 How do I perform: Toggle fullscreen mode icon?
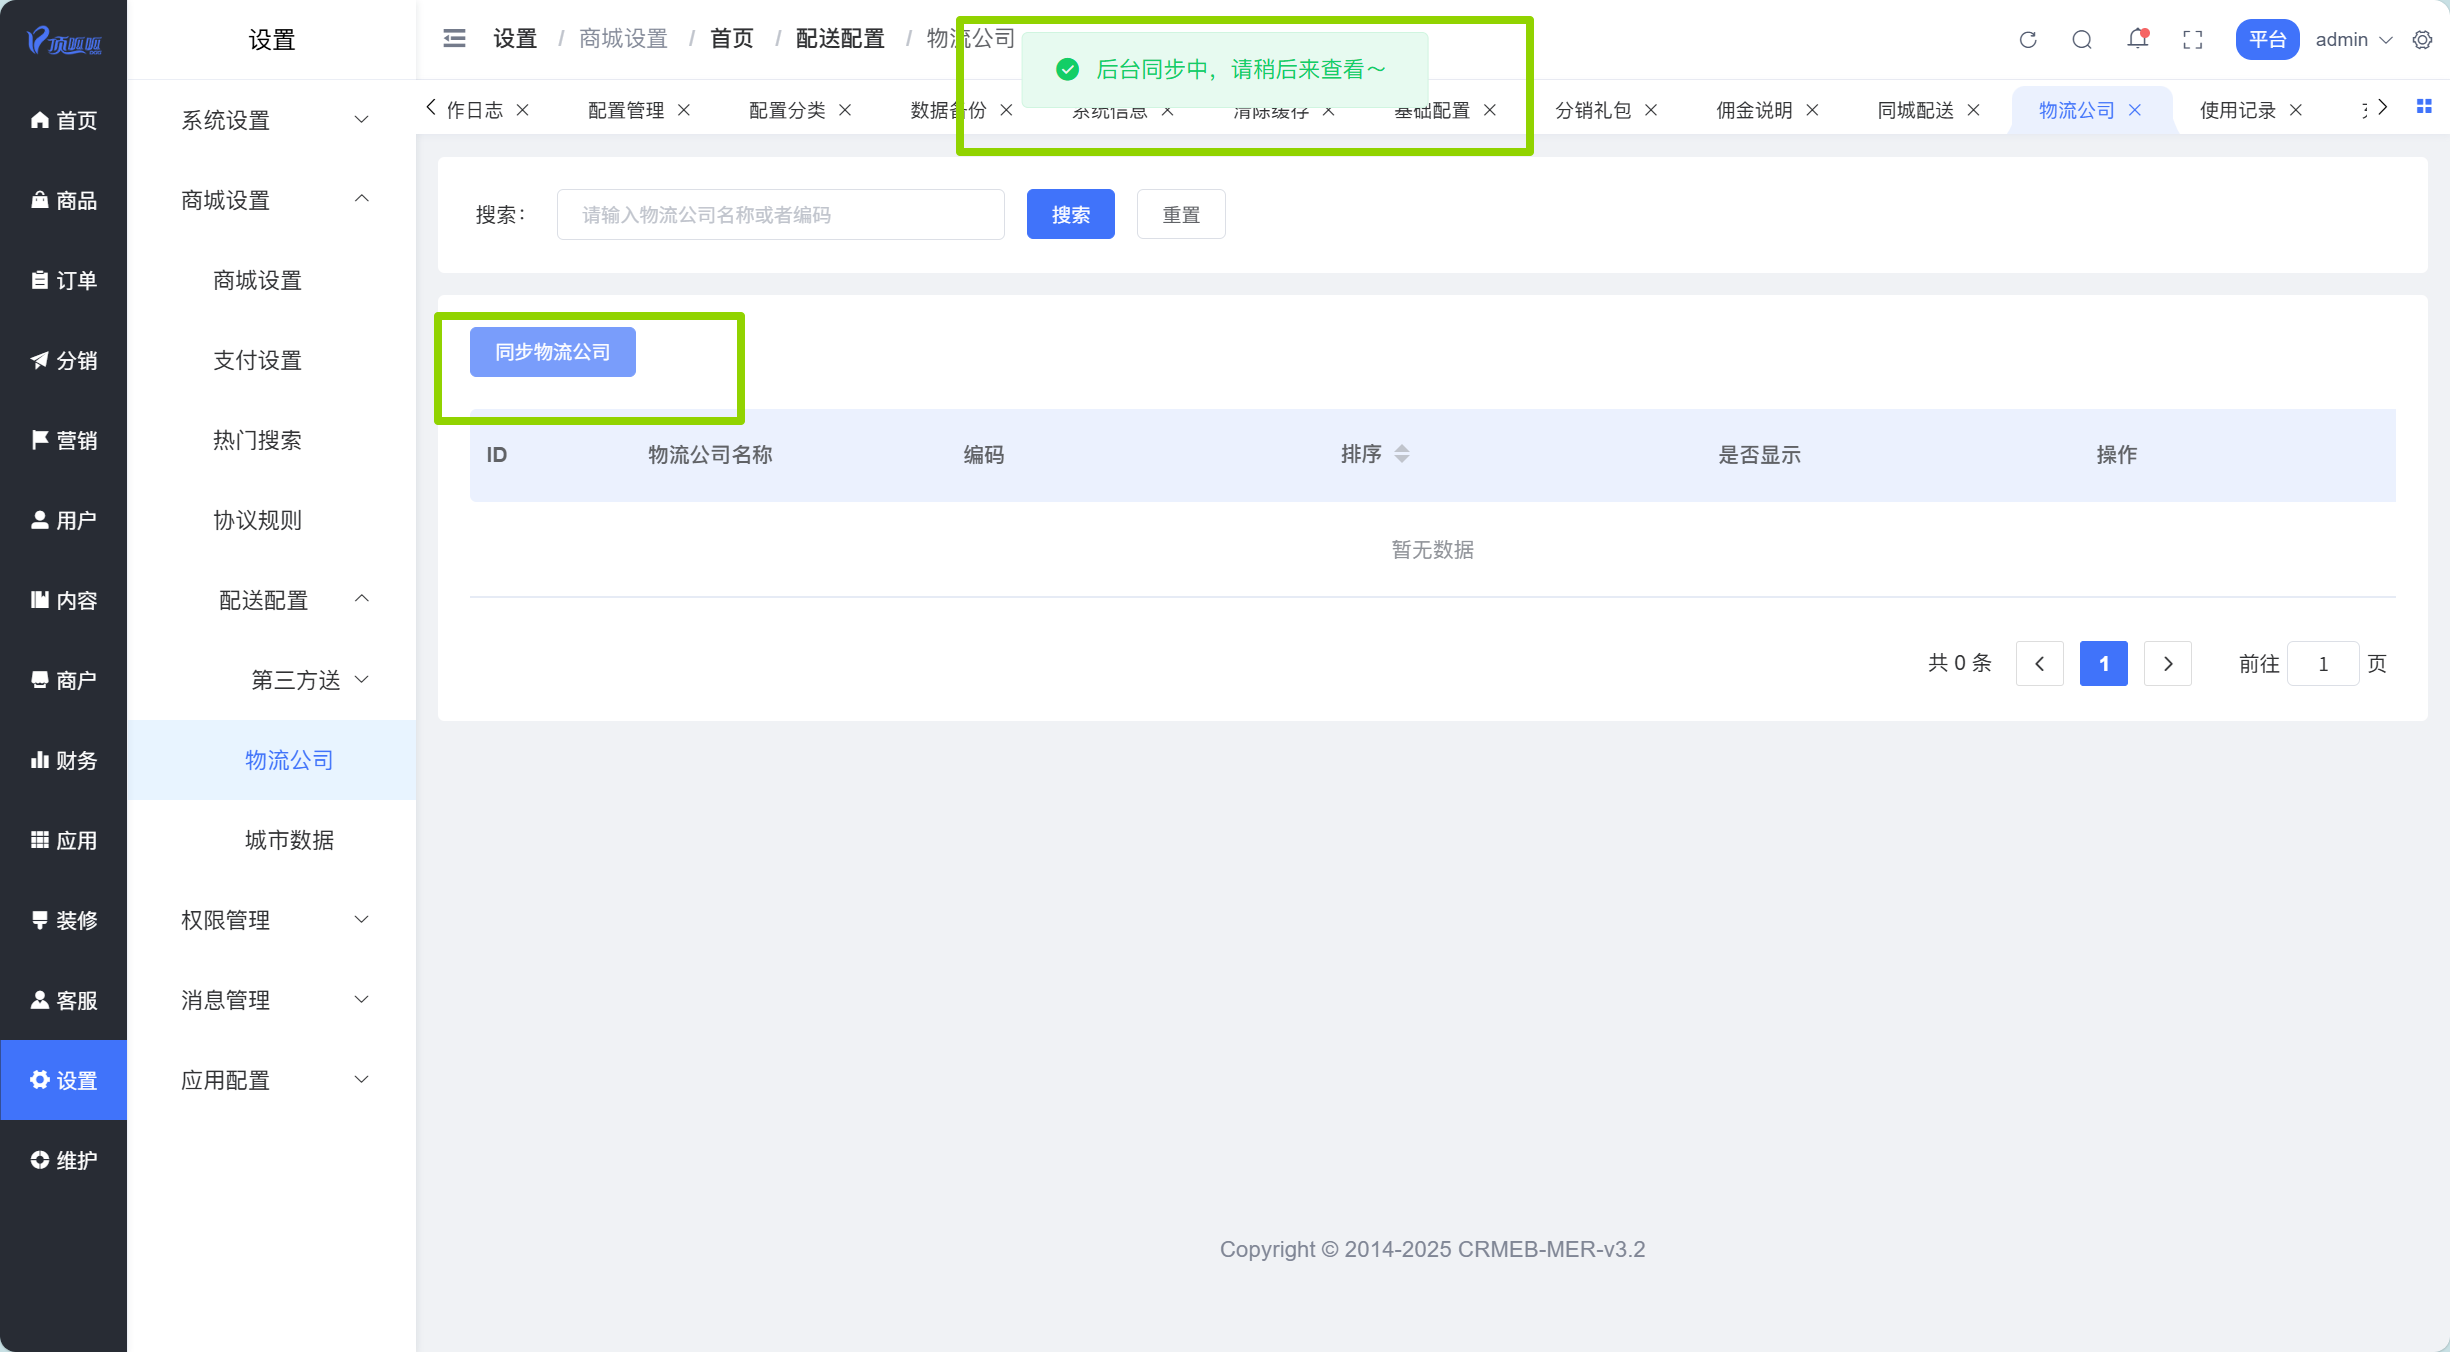point(2193,40)
